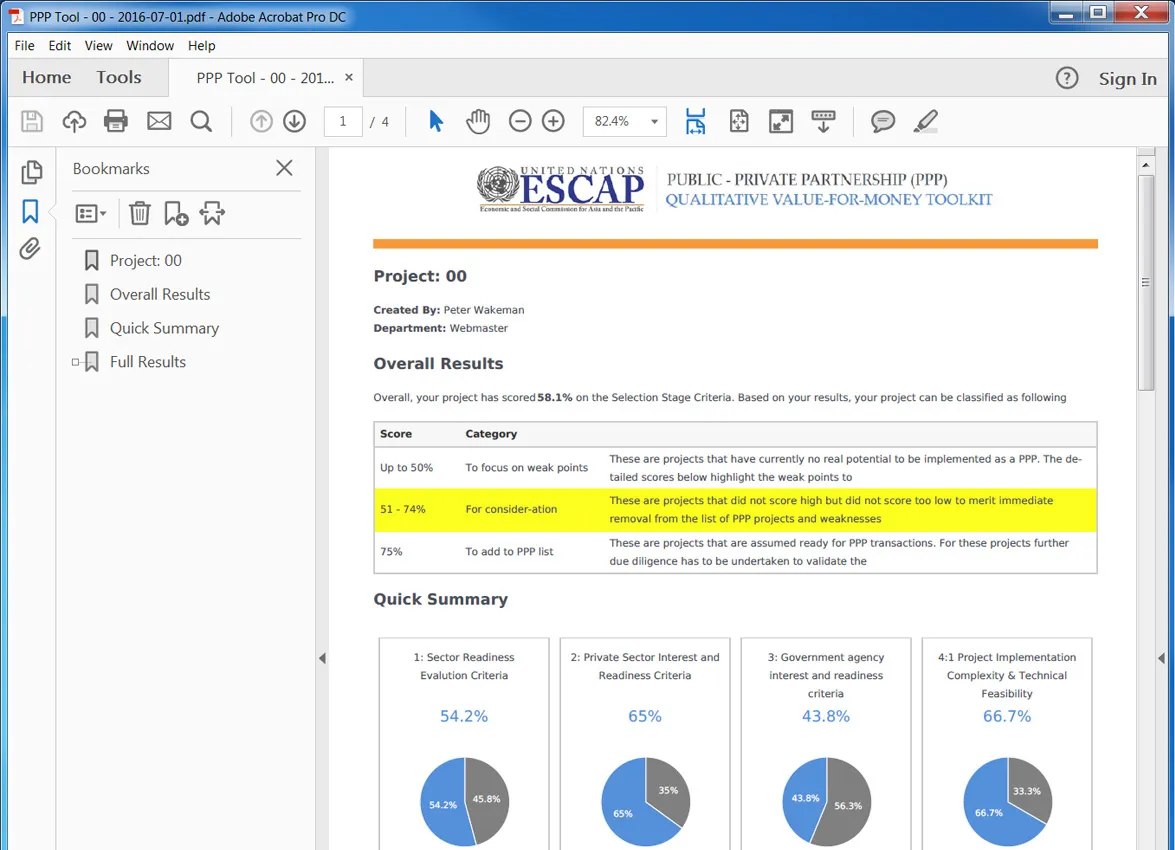Select the Full Results bookmark
Screen dimensions: 1175x850
coord(148,362)
